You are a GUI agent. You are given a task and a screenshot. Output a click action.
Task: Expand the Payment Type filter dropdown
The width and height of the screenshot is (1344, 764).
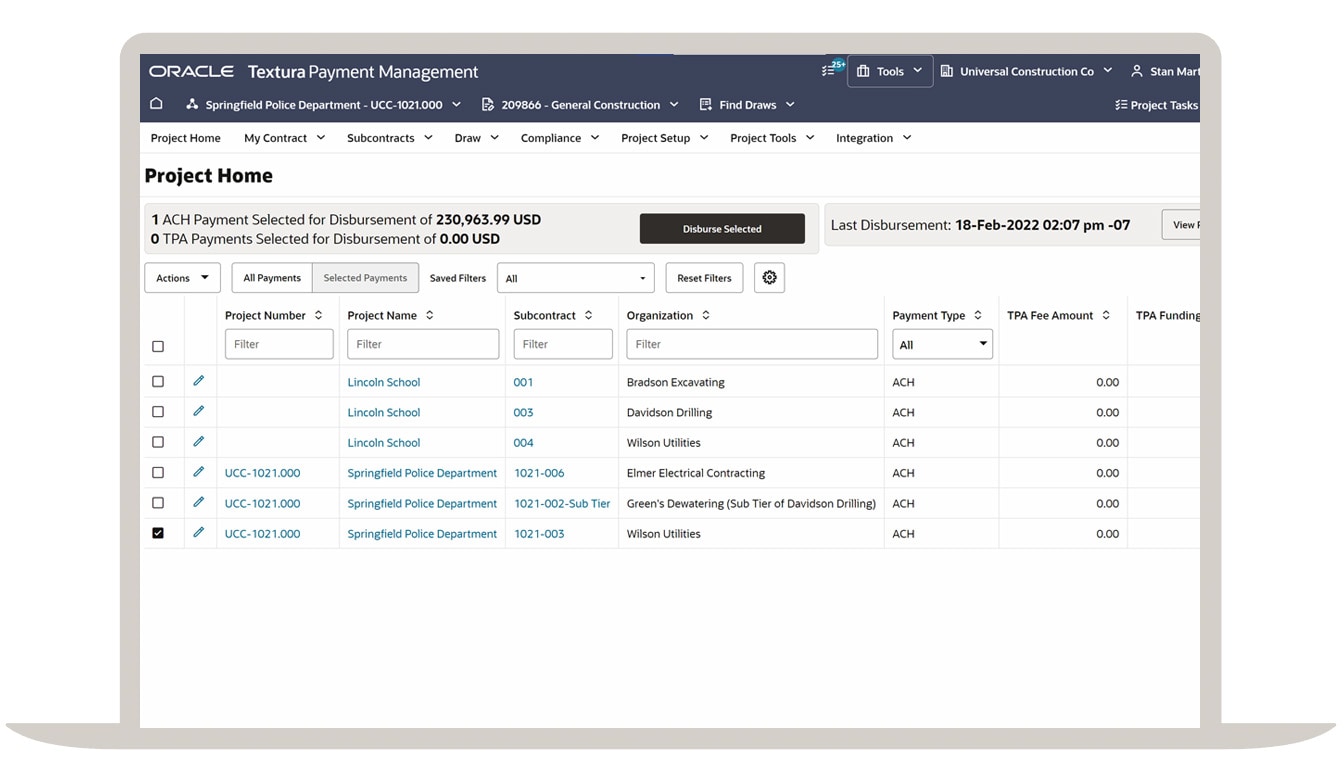click(941, 343)
